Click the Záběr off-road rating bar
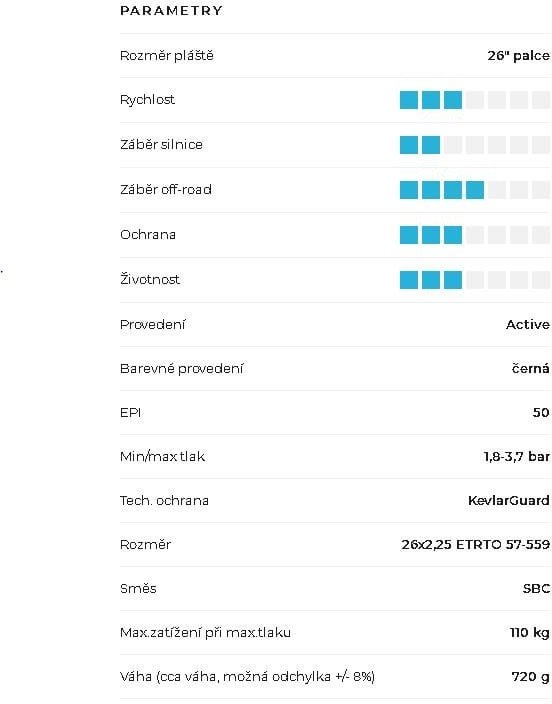 pos(475,189)
